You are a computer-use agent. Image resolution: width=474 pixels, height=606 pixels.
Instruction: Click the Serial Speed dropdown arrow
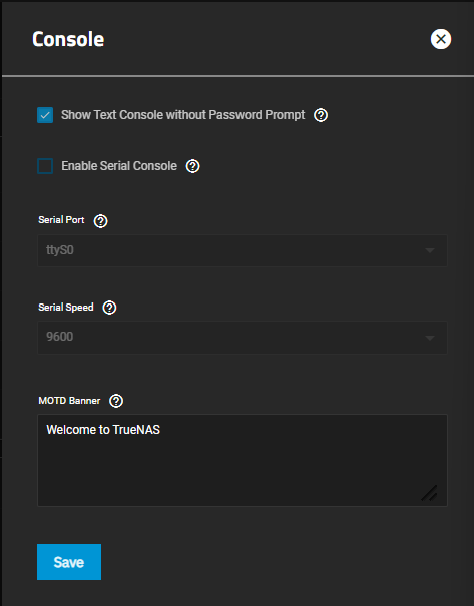[430, 338]
